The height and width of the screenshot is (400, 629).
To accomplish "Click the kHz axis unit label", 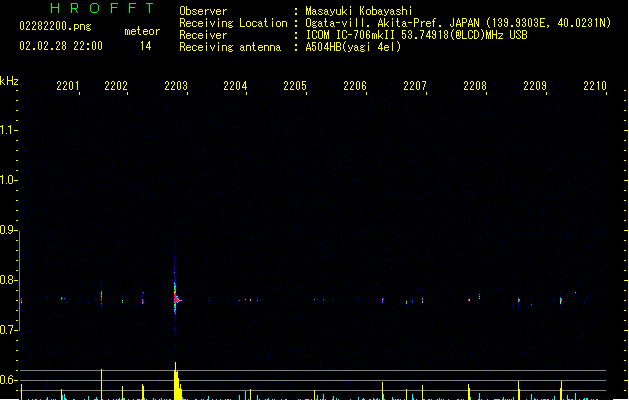I will tap(9, 81).
